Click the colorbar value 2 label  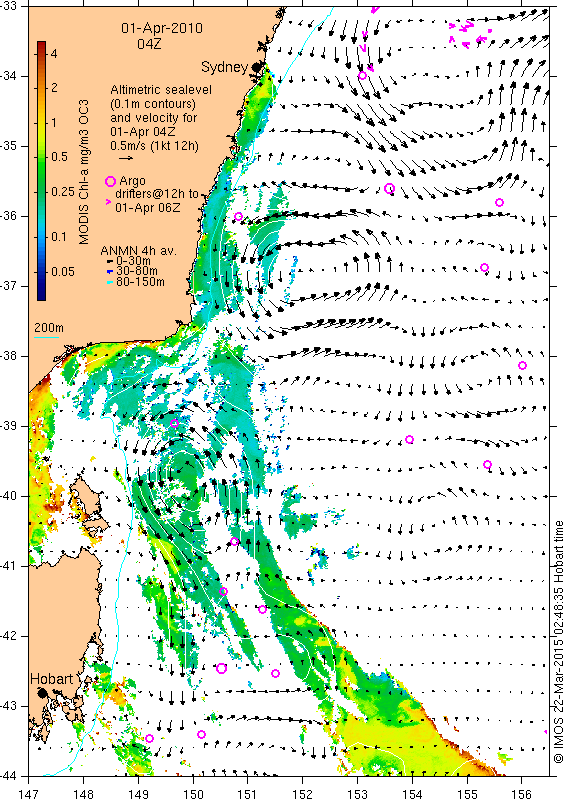[54, 88]
